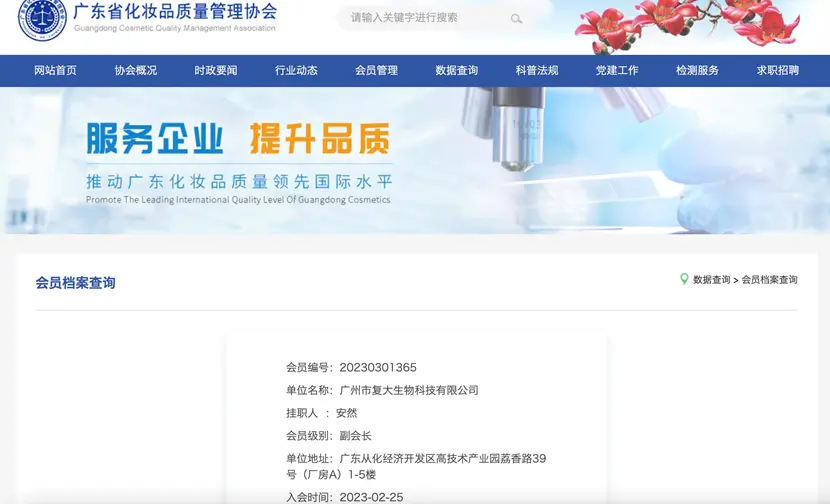Click the English name Guangdong Cosmetic Quality Management Association

coord(175,28)
